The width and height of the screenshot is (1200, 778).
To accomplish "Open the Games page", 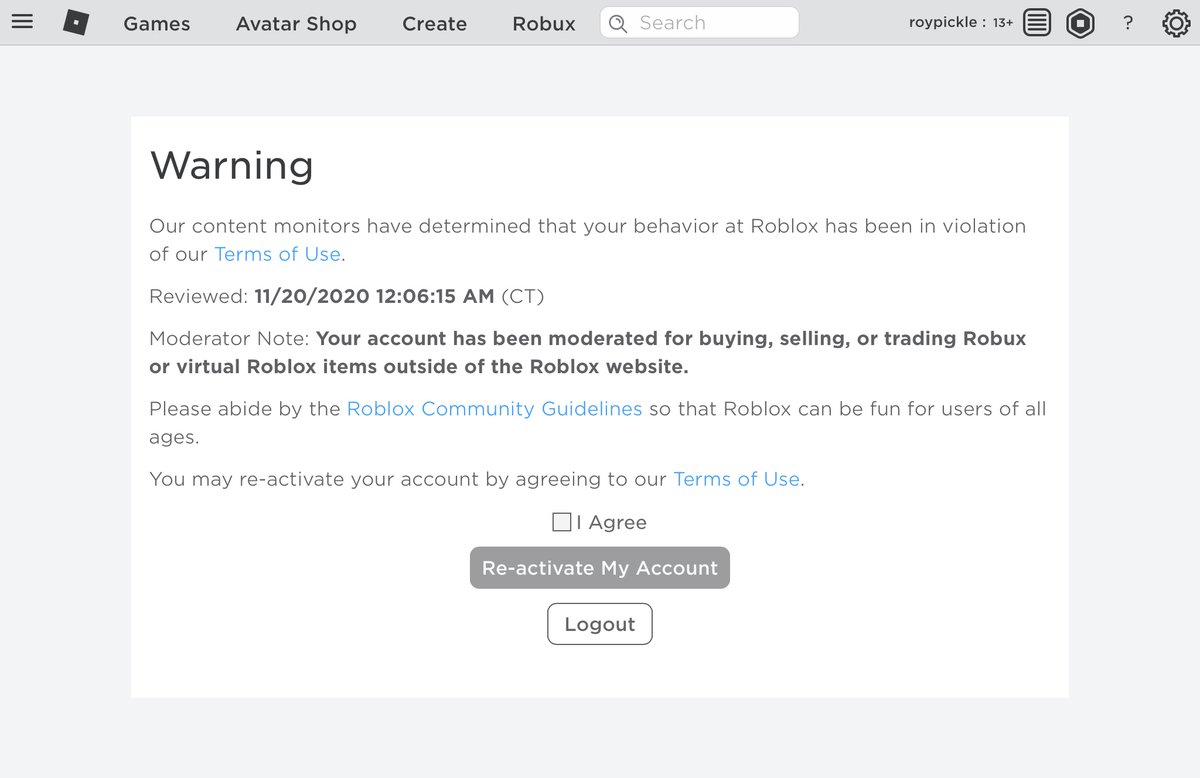I will pos(157,23).
